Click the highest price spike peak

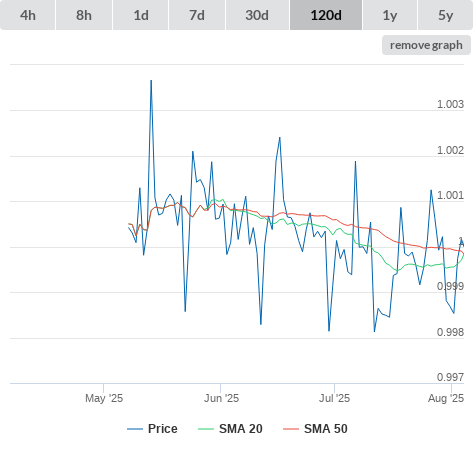pyautogui.click(x=151, y=80)
